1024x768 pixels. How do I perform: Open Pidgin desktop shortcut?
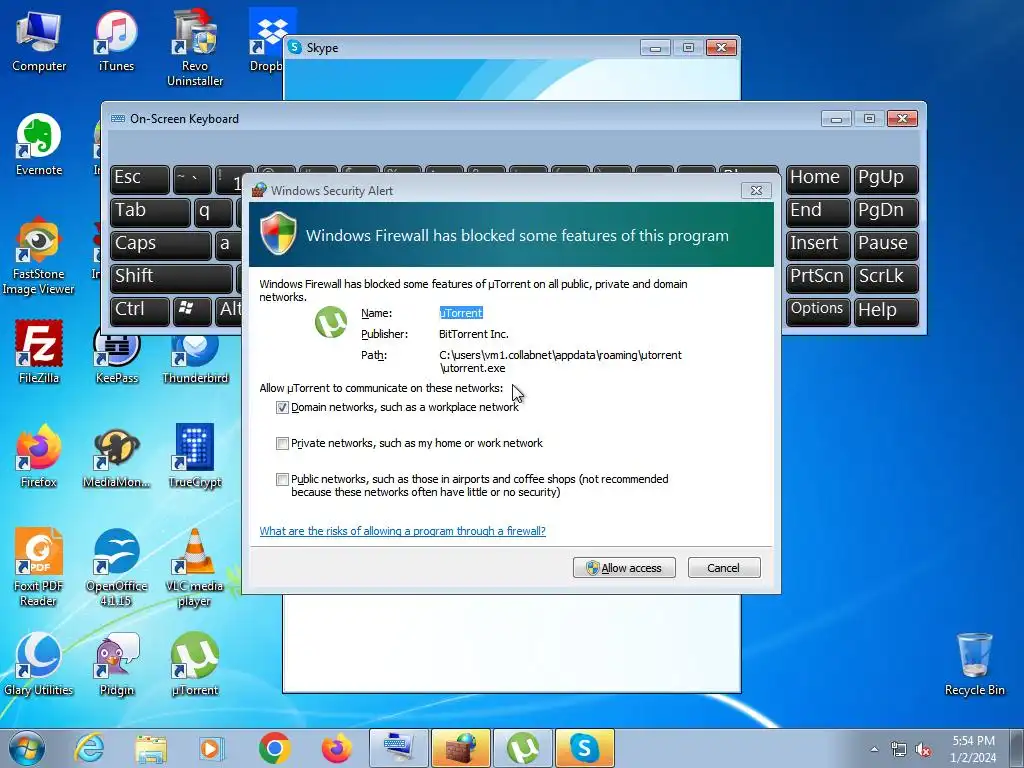(116, 664)
